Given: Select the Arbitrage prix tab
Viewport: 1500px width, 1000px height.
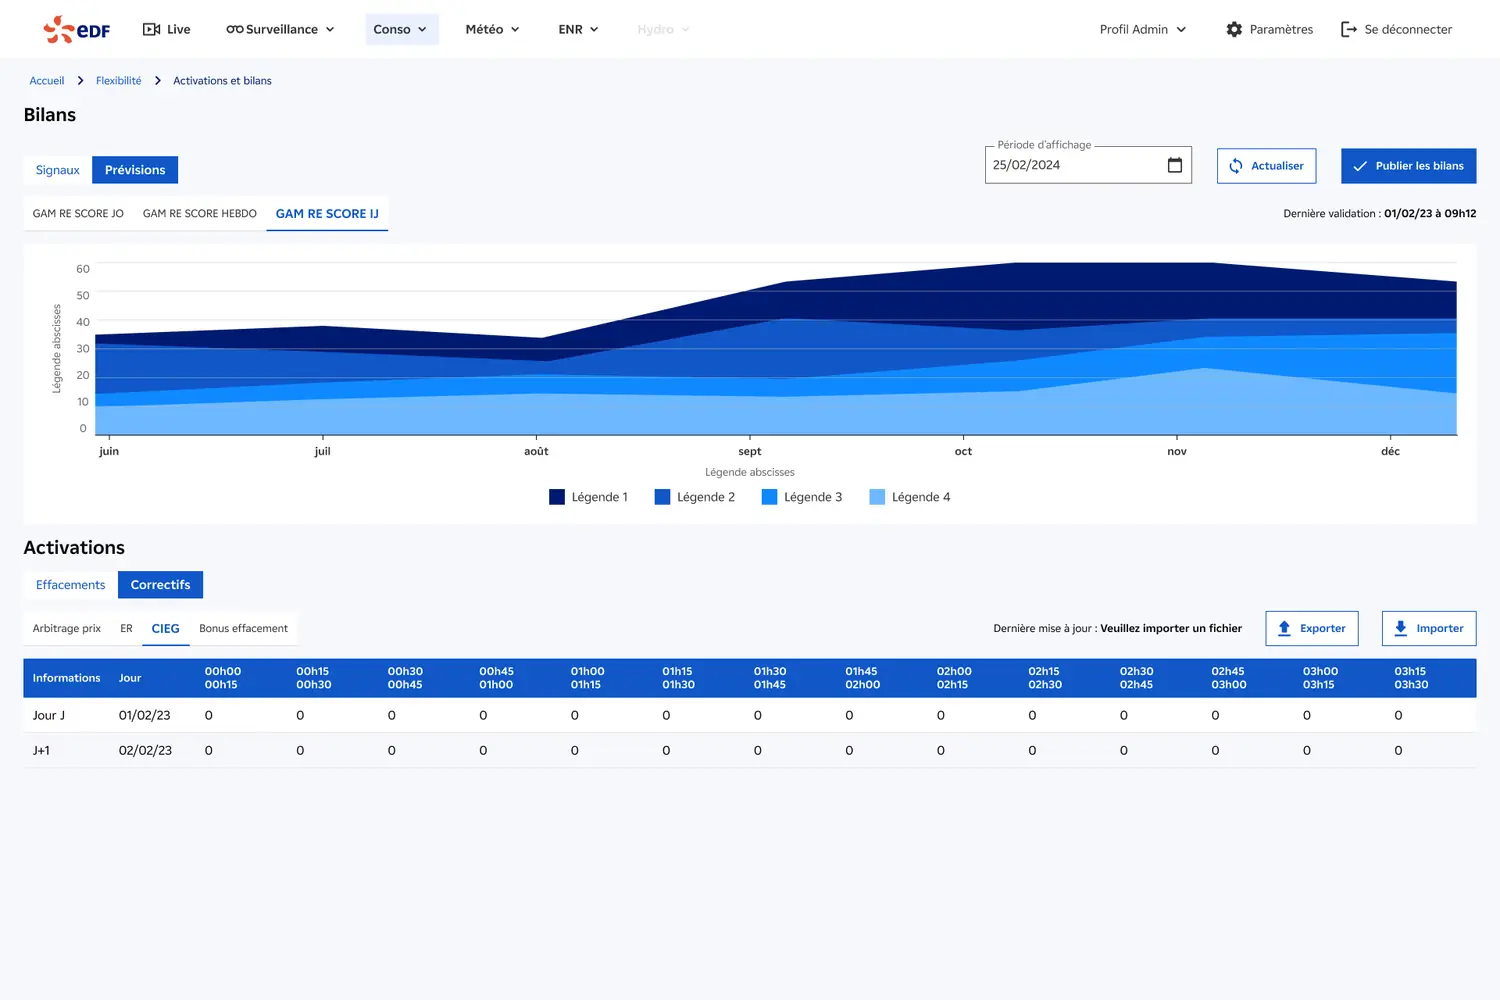Looking at the screenshot, I should click(x=67, y=629).
